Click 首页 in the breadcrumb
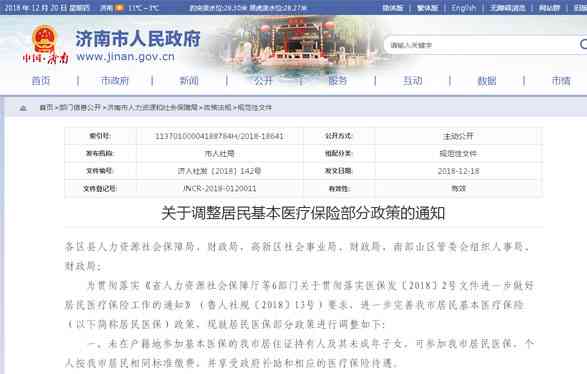587x374 pixels. pos(46,108)
